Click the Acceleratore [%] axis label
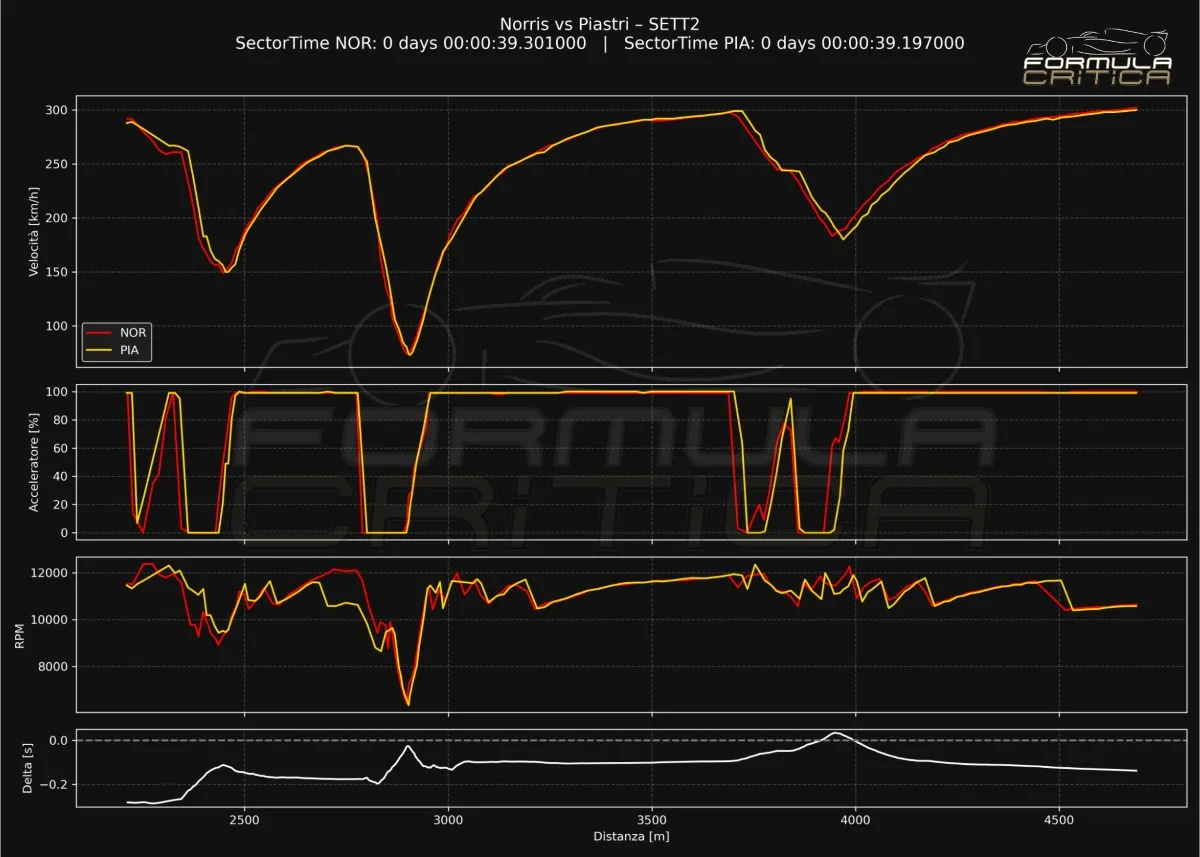 (35, 461)
